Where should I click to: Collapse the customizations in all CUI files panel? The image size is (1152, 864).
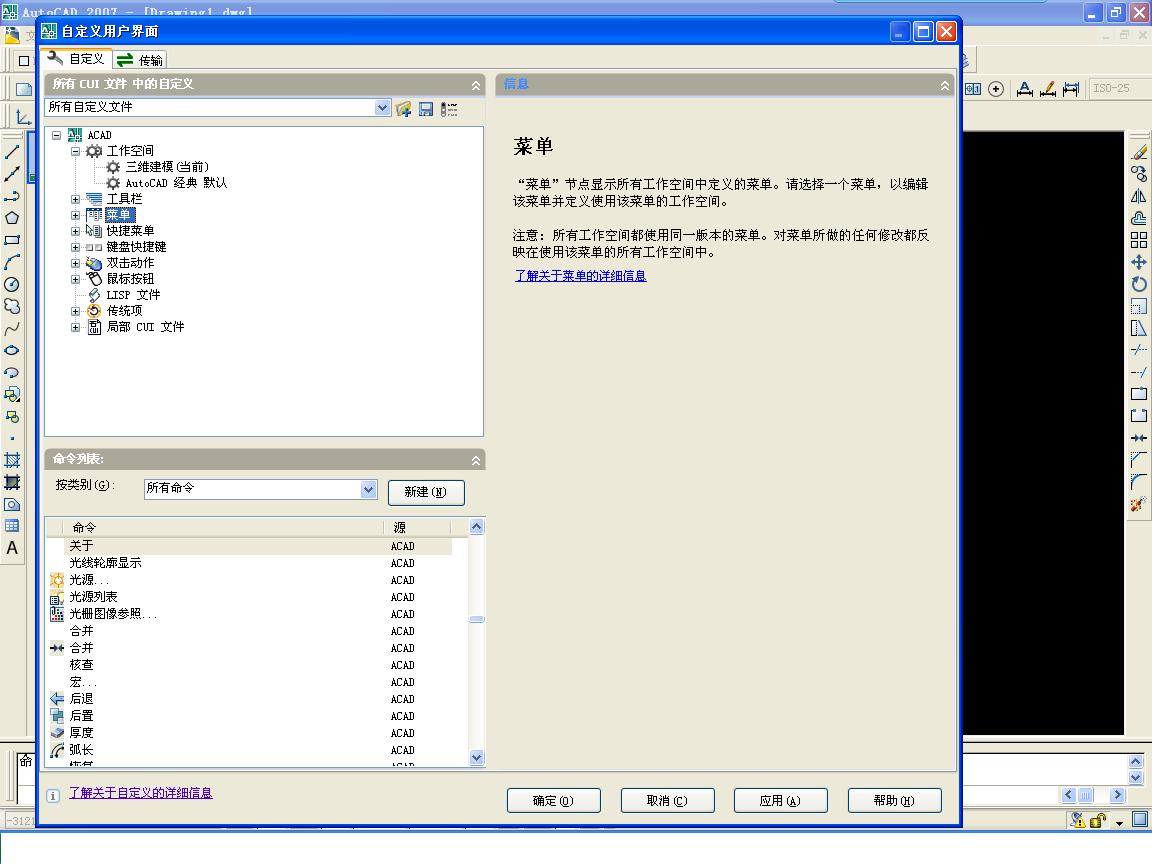click(x=476, y=86)
